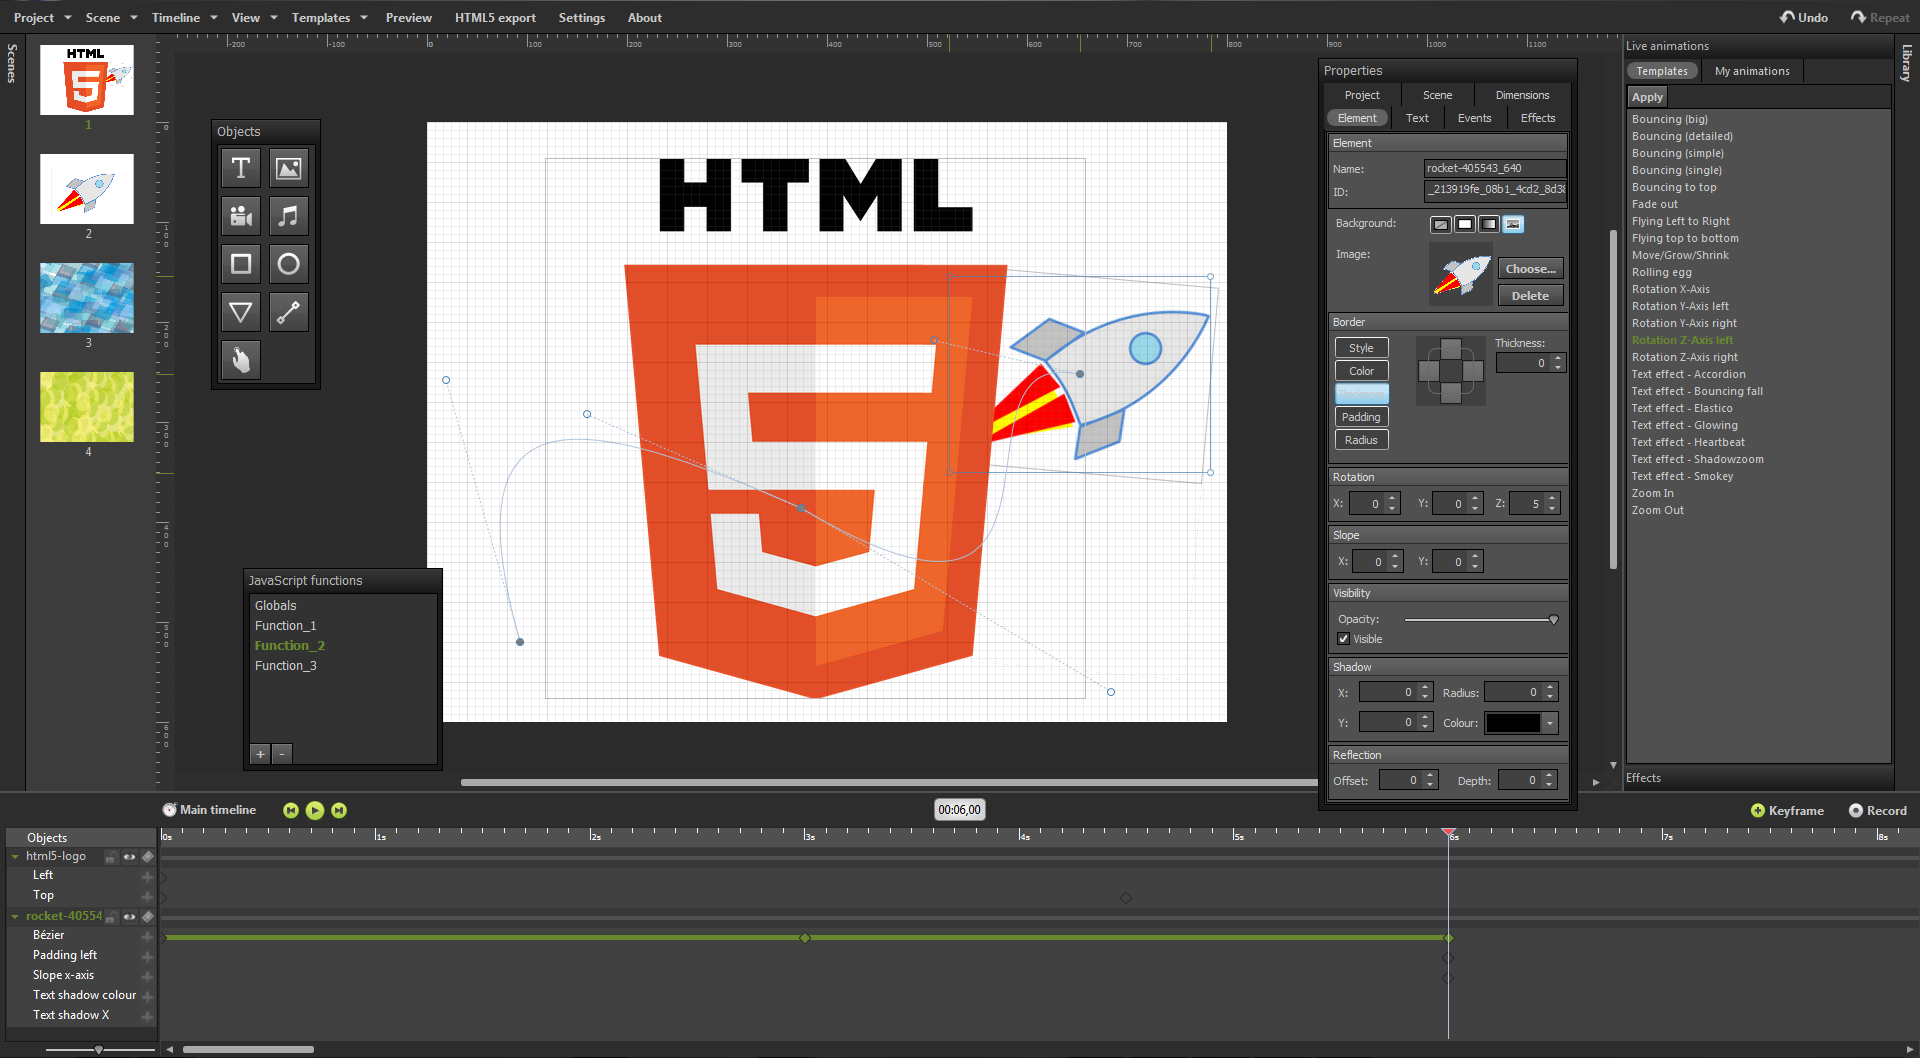Screen dimensions: 1920x1058
Task: Toggle visibility eye of html5-logo
Action: point(129,857)
